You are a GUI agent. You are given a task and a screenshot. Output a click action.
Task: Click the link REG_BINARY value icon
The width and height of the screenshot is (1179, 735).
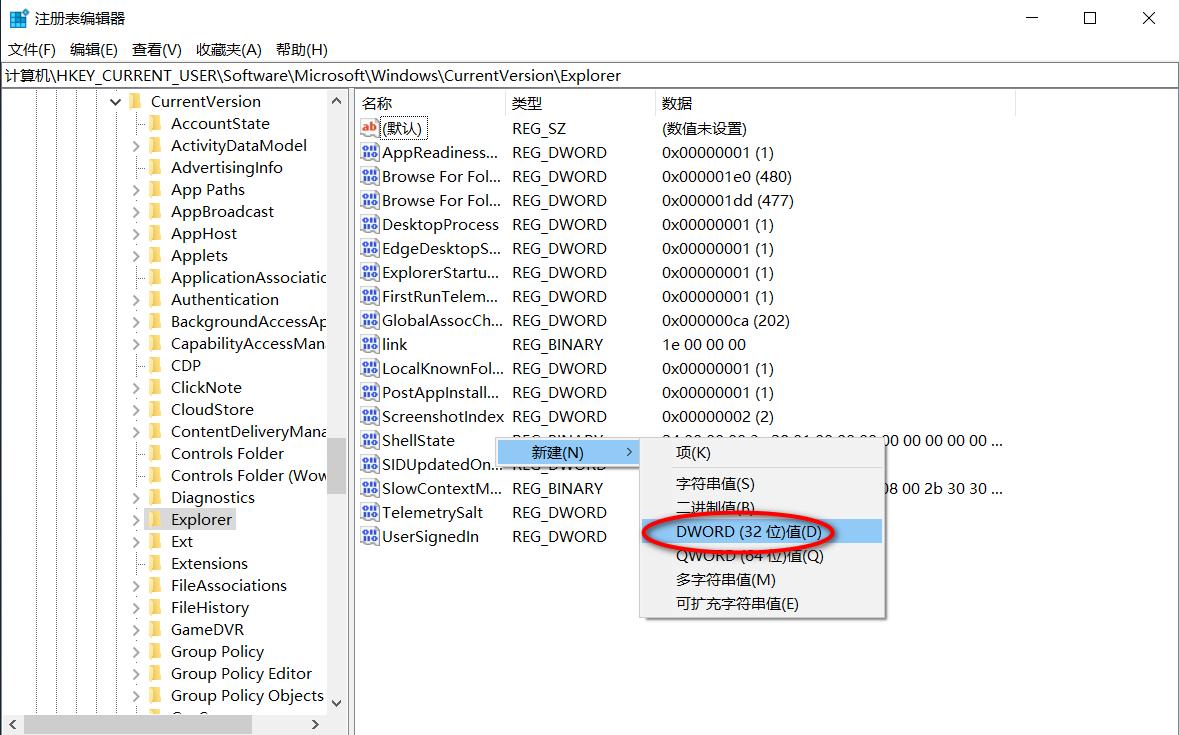(x=368, y=344)
